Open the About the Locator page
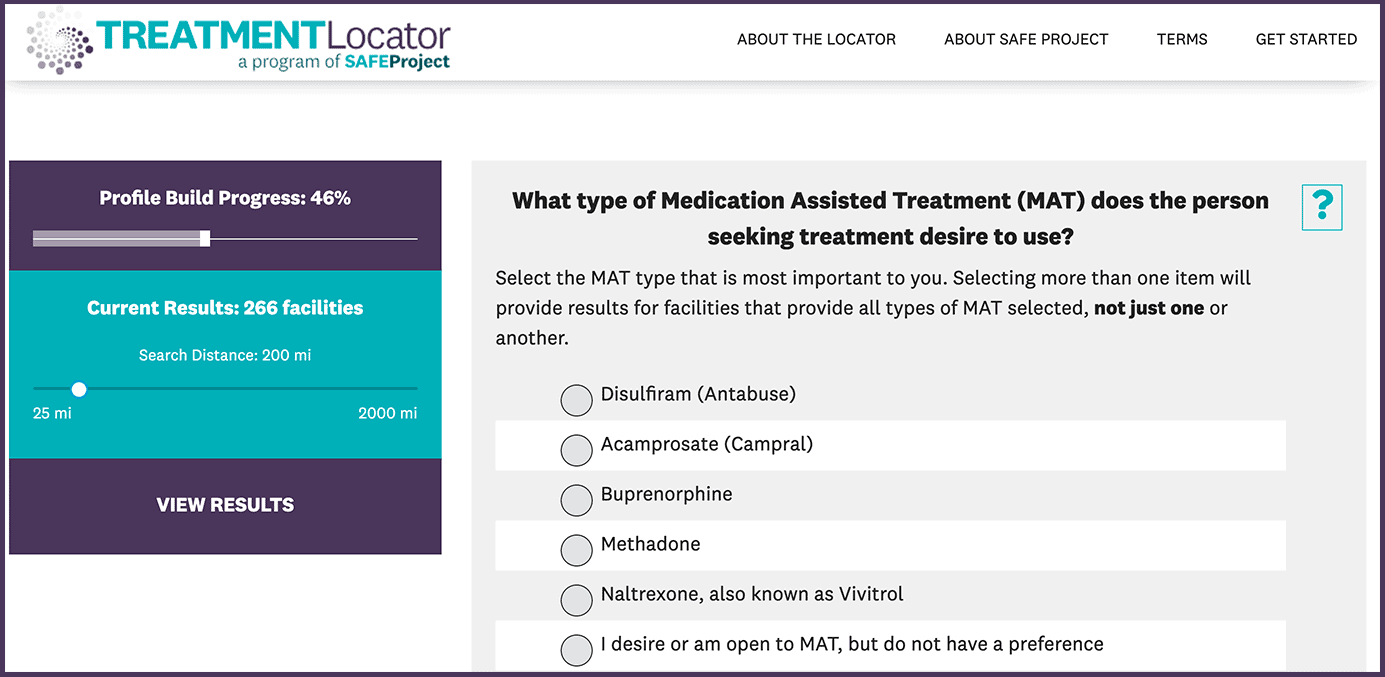Image resolution: width=1385 pixels, height=677 pixels. [816, 40]
